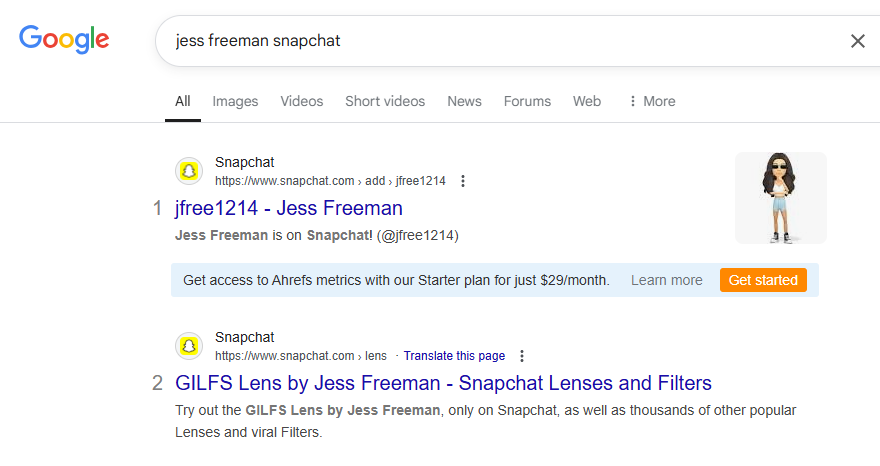
Task: Open "jfree1214 - Jess Freeman" result
Action: click(289, 208)
